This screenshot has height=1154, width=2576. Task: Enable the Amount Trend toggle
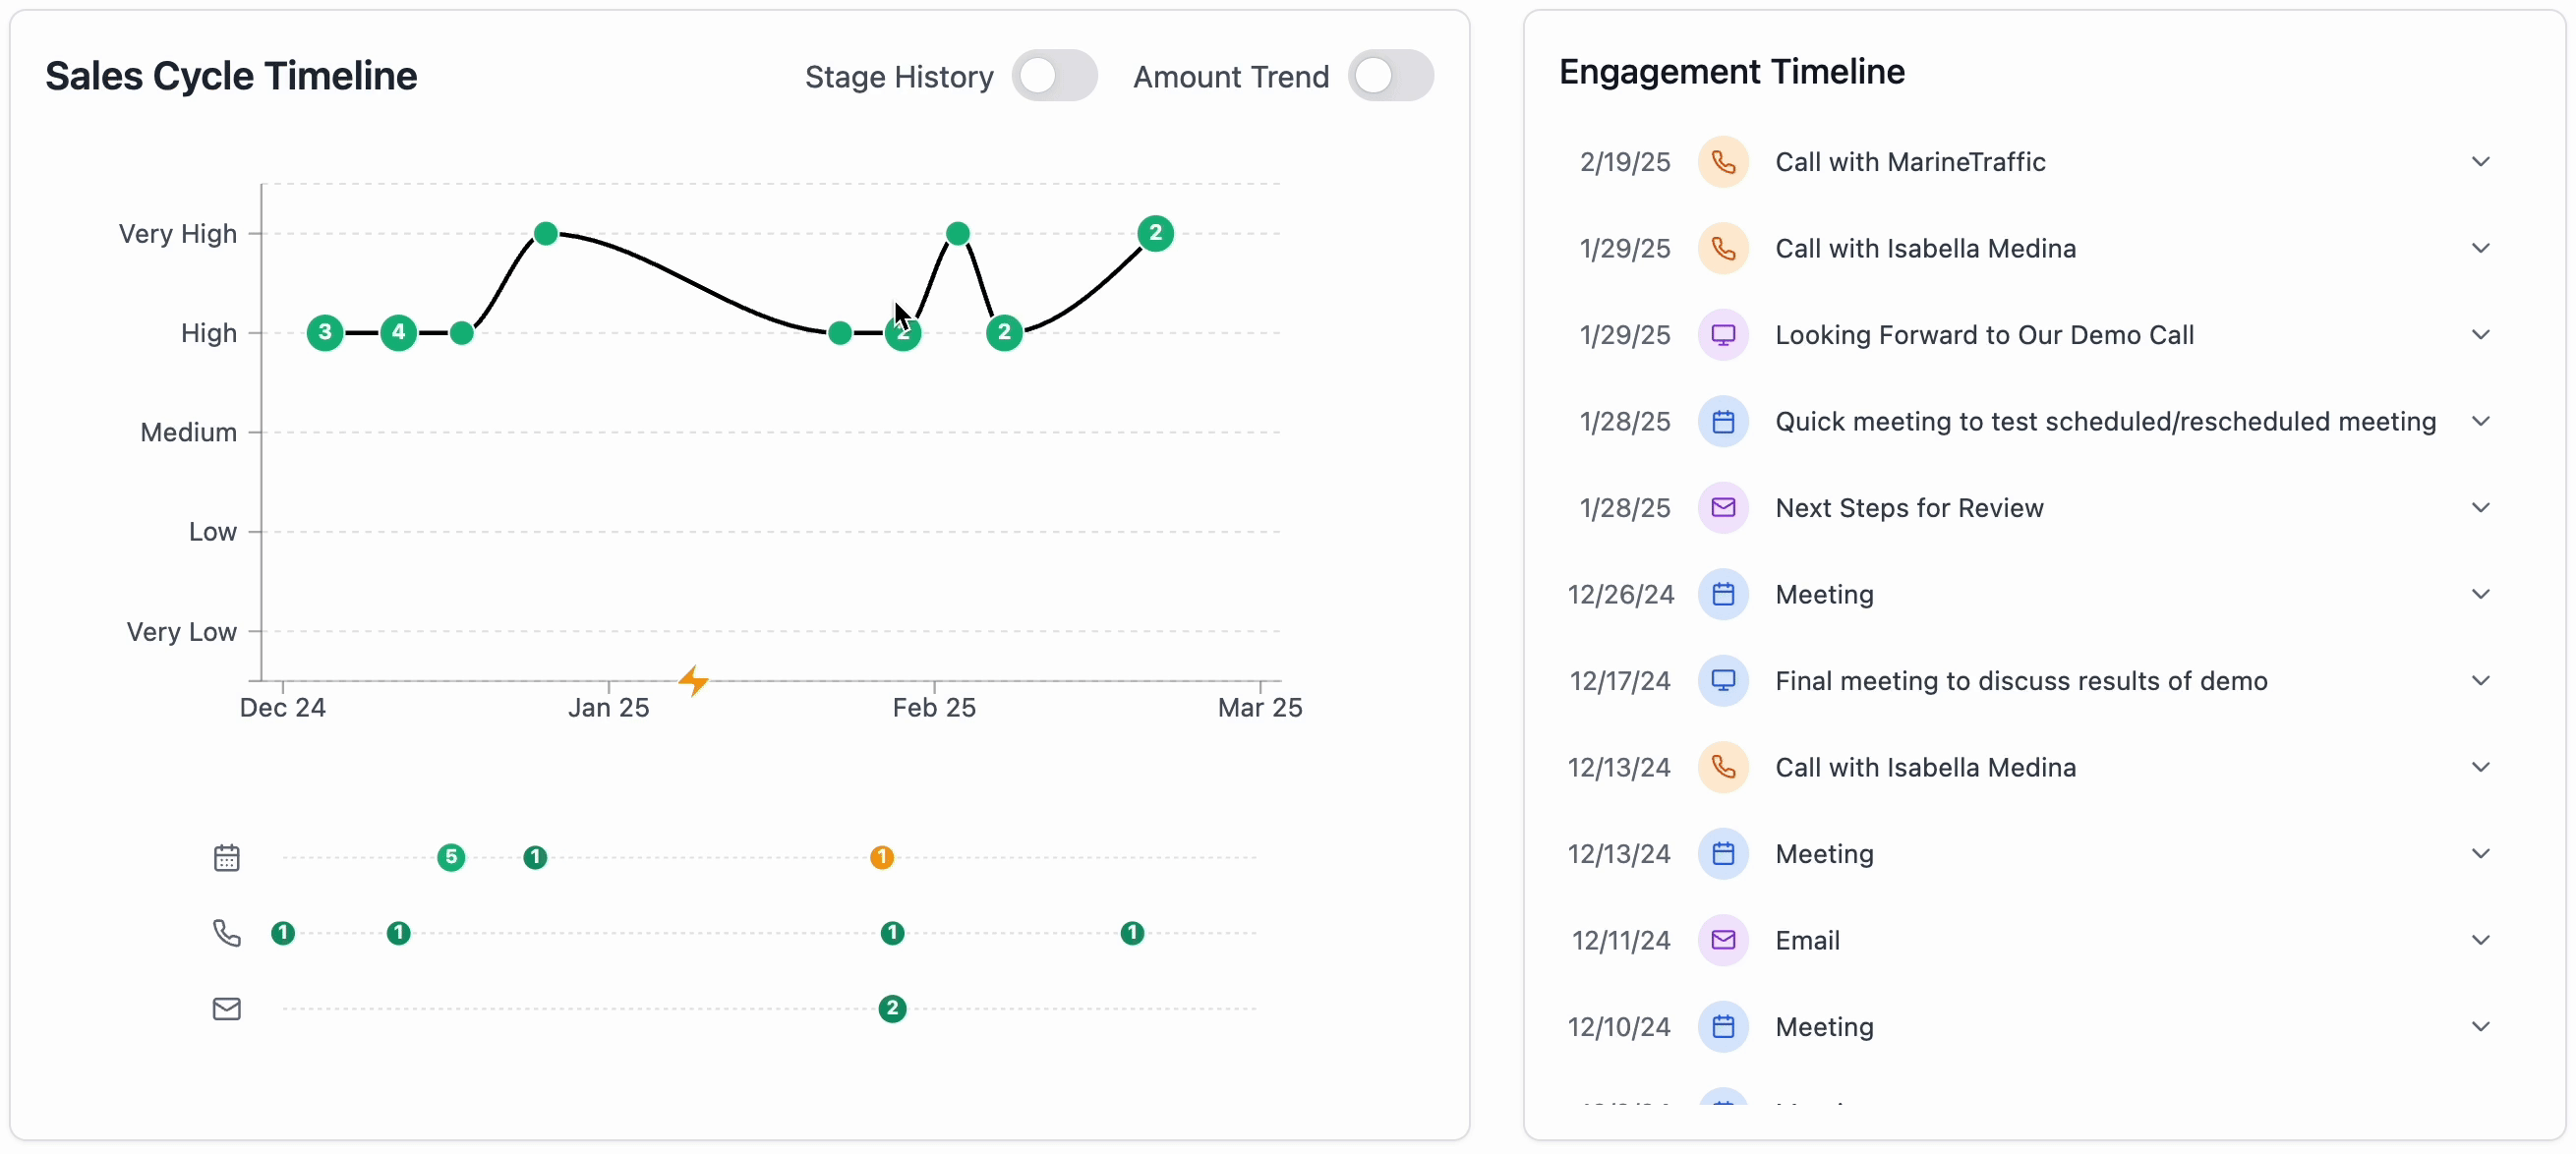[x=1393, y=76]
